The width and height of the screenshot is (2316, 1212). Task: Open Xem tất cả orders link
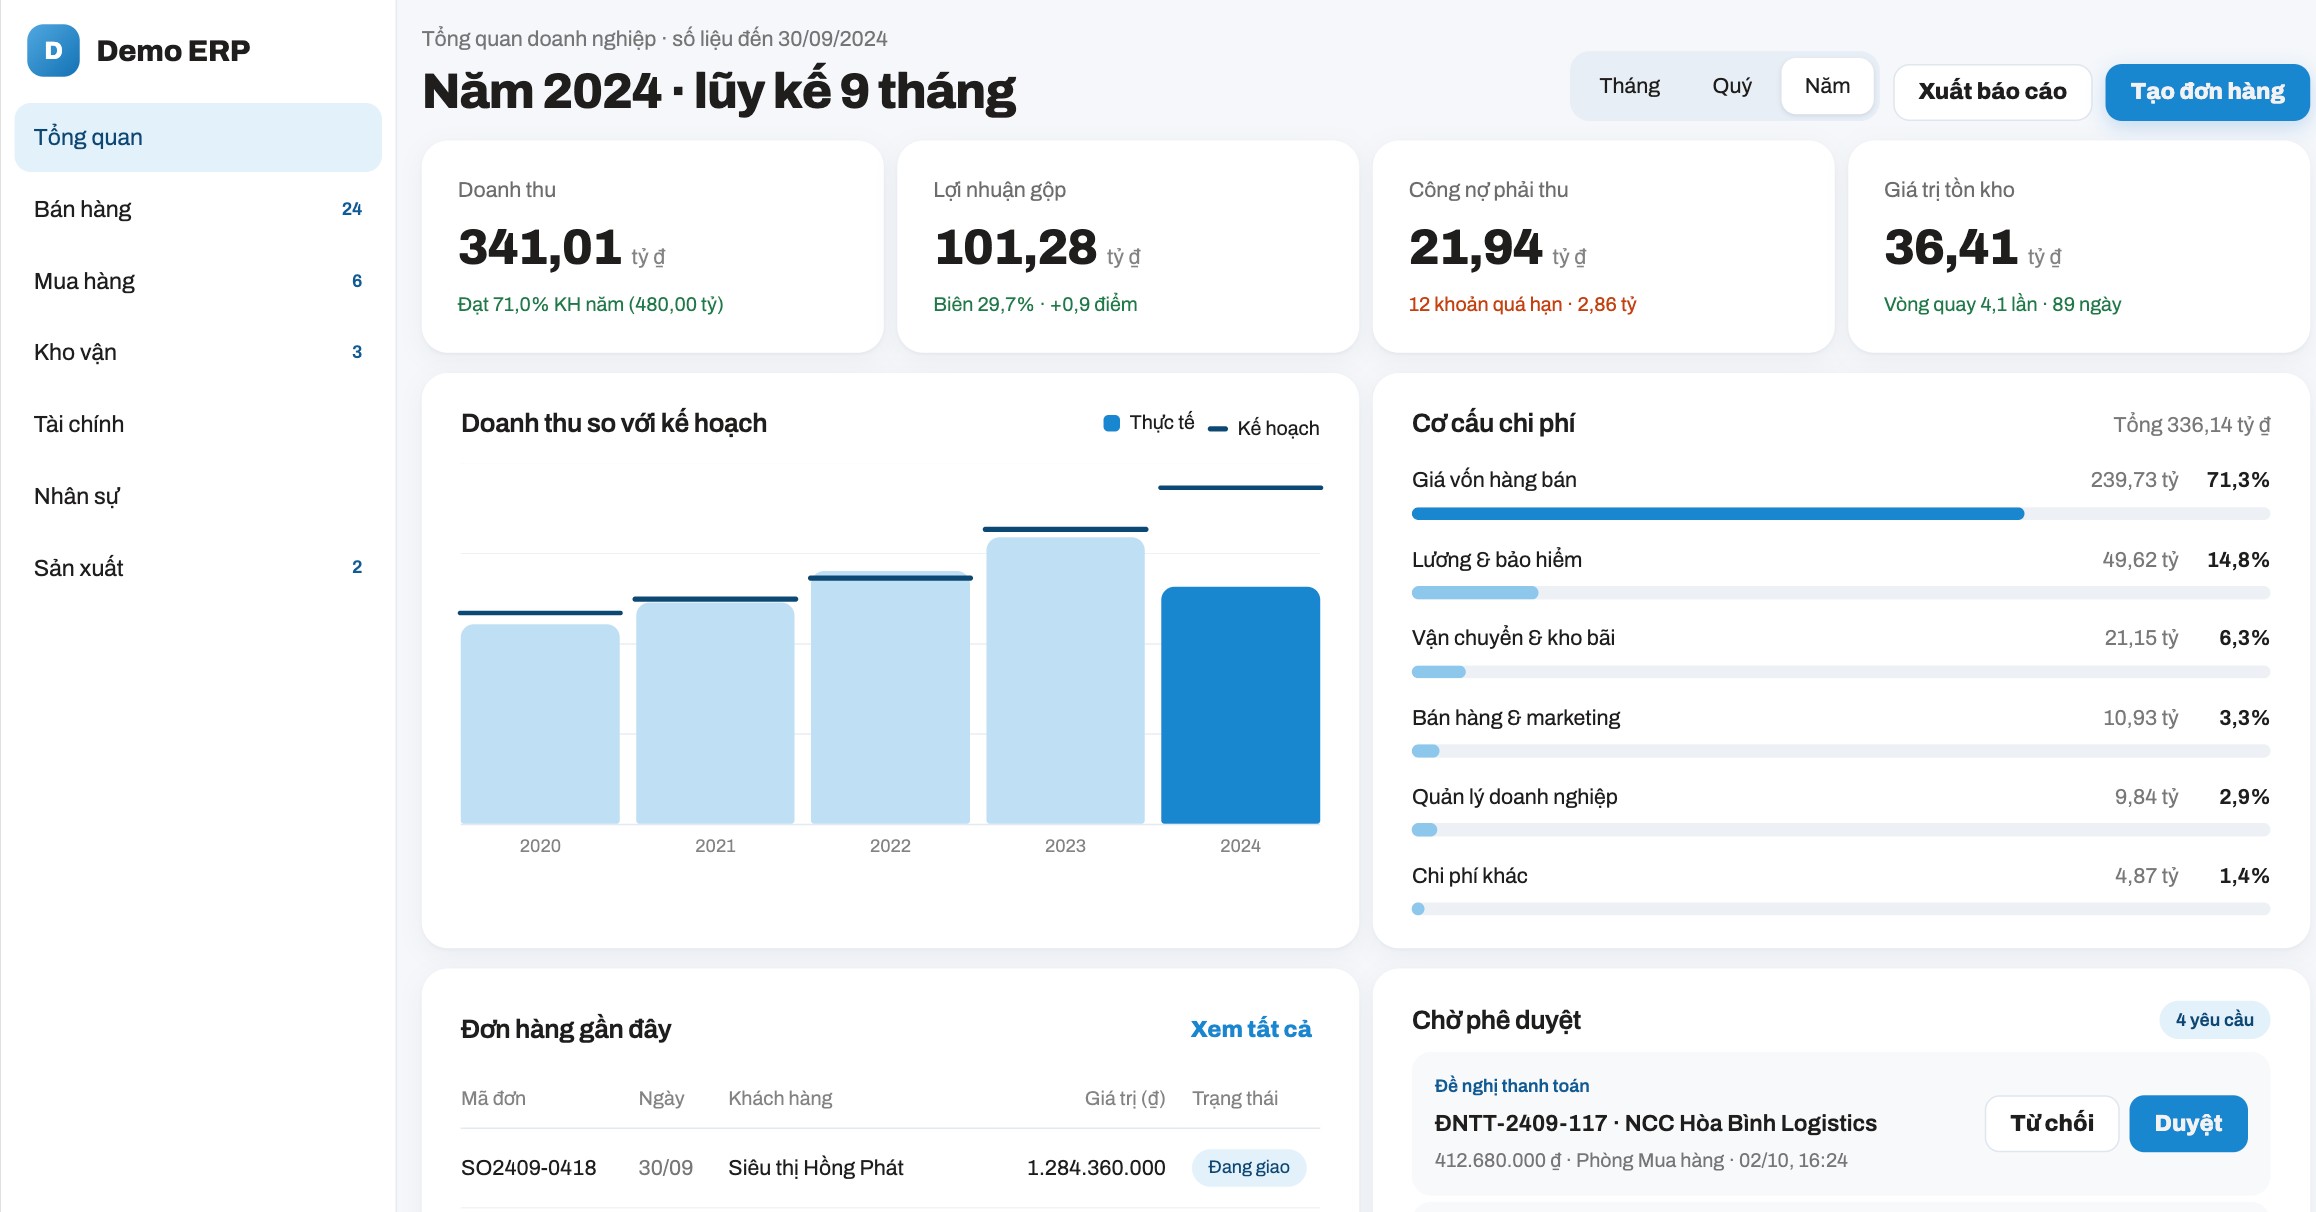click(1250, 1029)
